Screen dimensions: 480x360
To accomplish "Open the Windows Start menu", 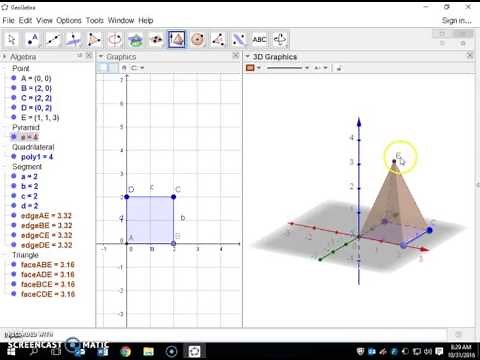I will pyautogui.click(x=11, y=352).
